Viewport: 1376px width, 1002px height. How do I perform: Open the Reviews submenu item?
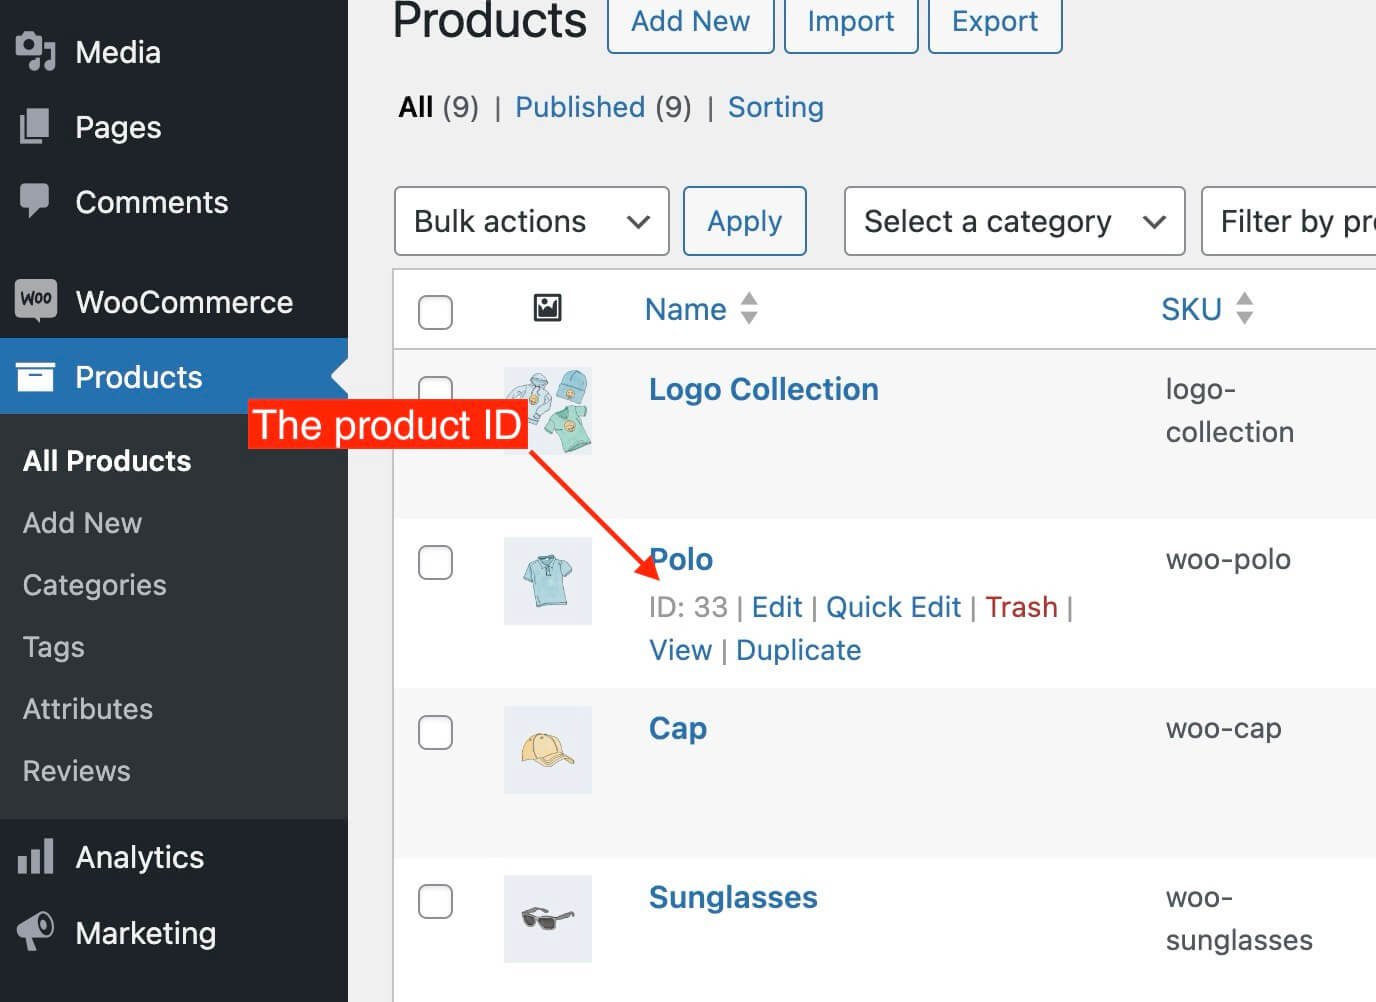77,770
